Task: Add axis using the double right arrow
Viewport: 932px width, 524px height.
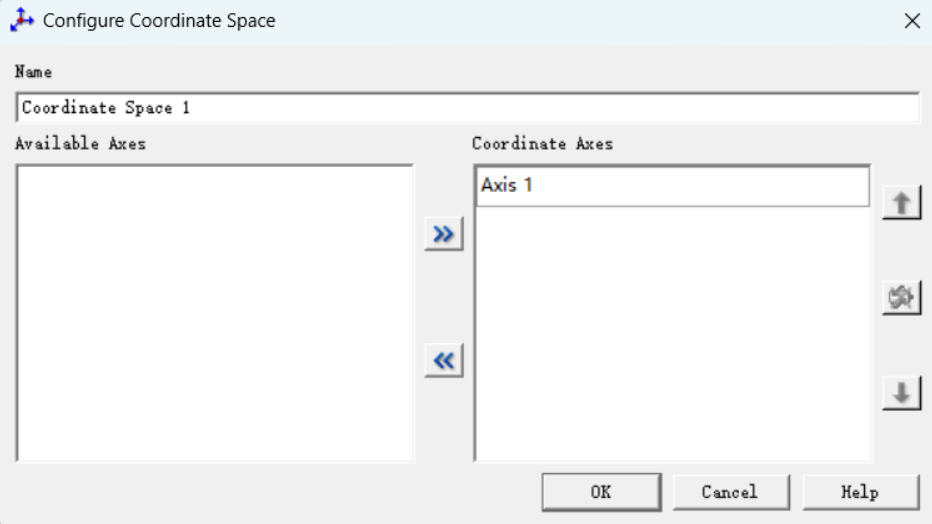Action: coord(444,235)
